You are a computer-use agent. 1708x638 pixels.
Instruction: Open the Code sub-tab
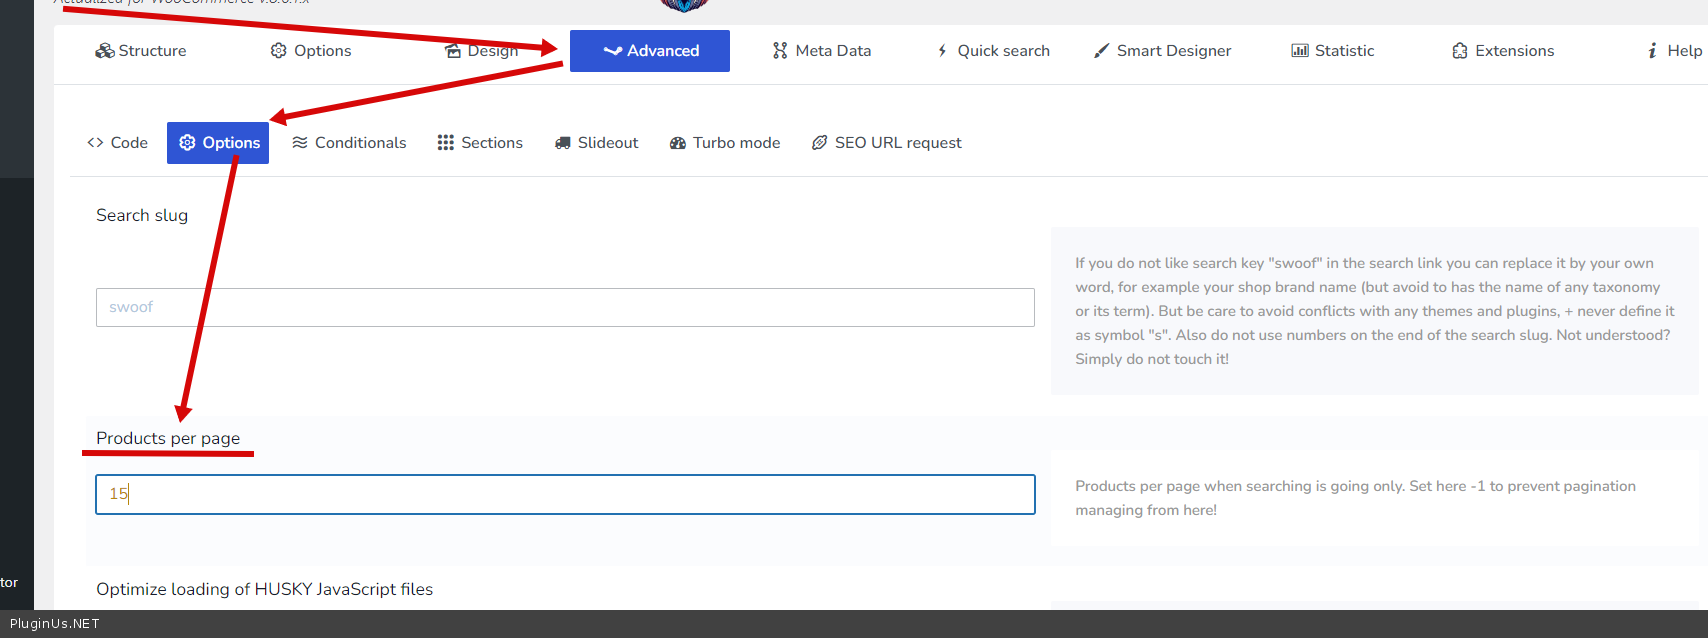[x=118, y=143]
